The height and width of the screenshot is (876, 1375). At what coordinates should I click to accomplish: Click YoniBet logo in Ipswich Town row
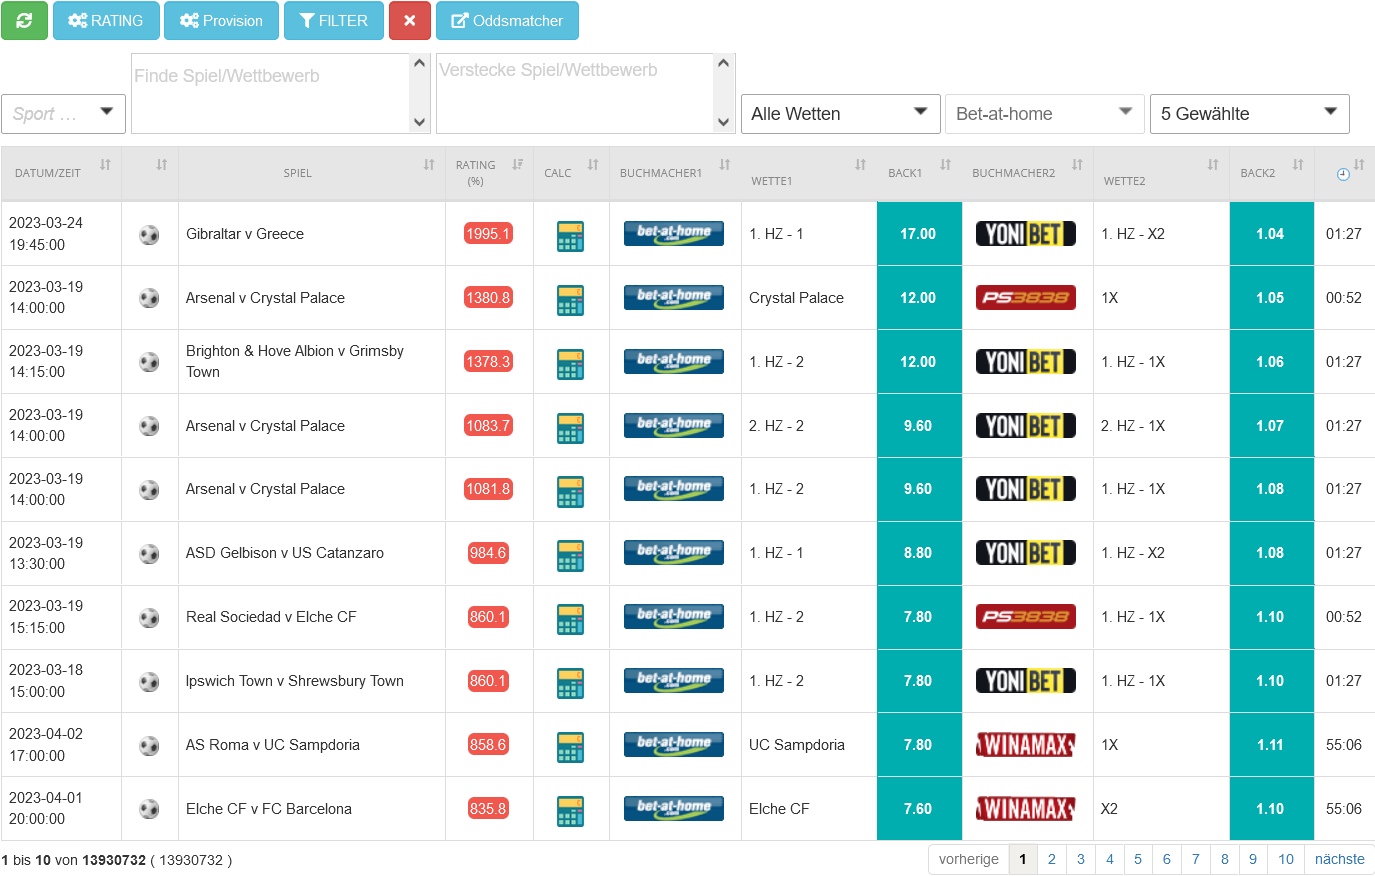(x=1026, y=680)
